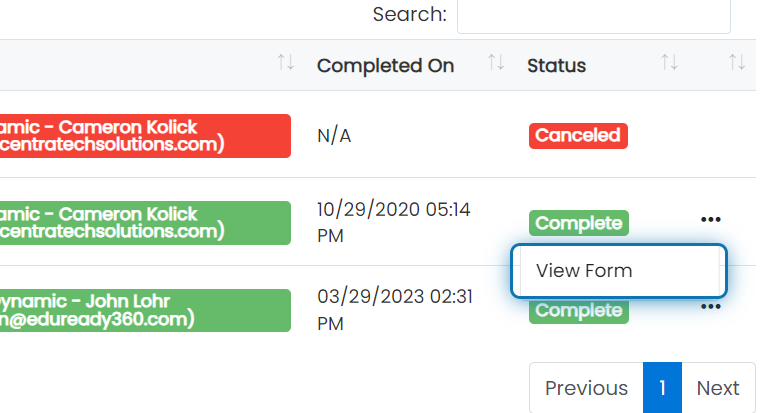This screenshot has width=768, height=413.
Task: Click the Status column header
Action: (x=556, y=66)
